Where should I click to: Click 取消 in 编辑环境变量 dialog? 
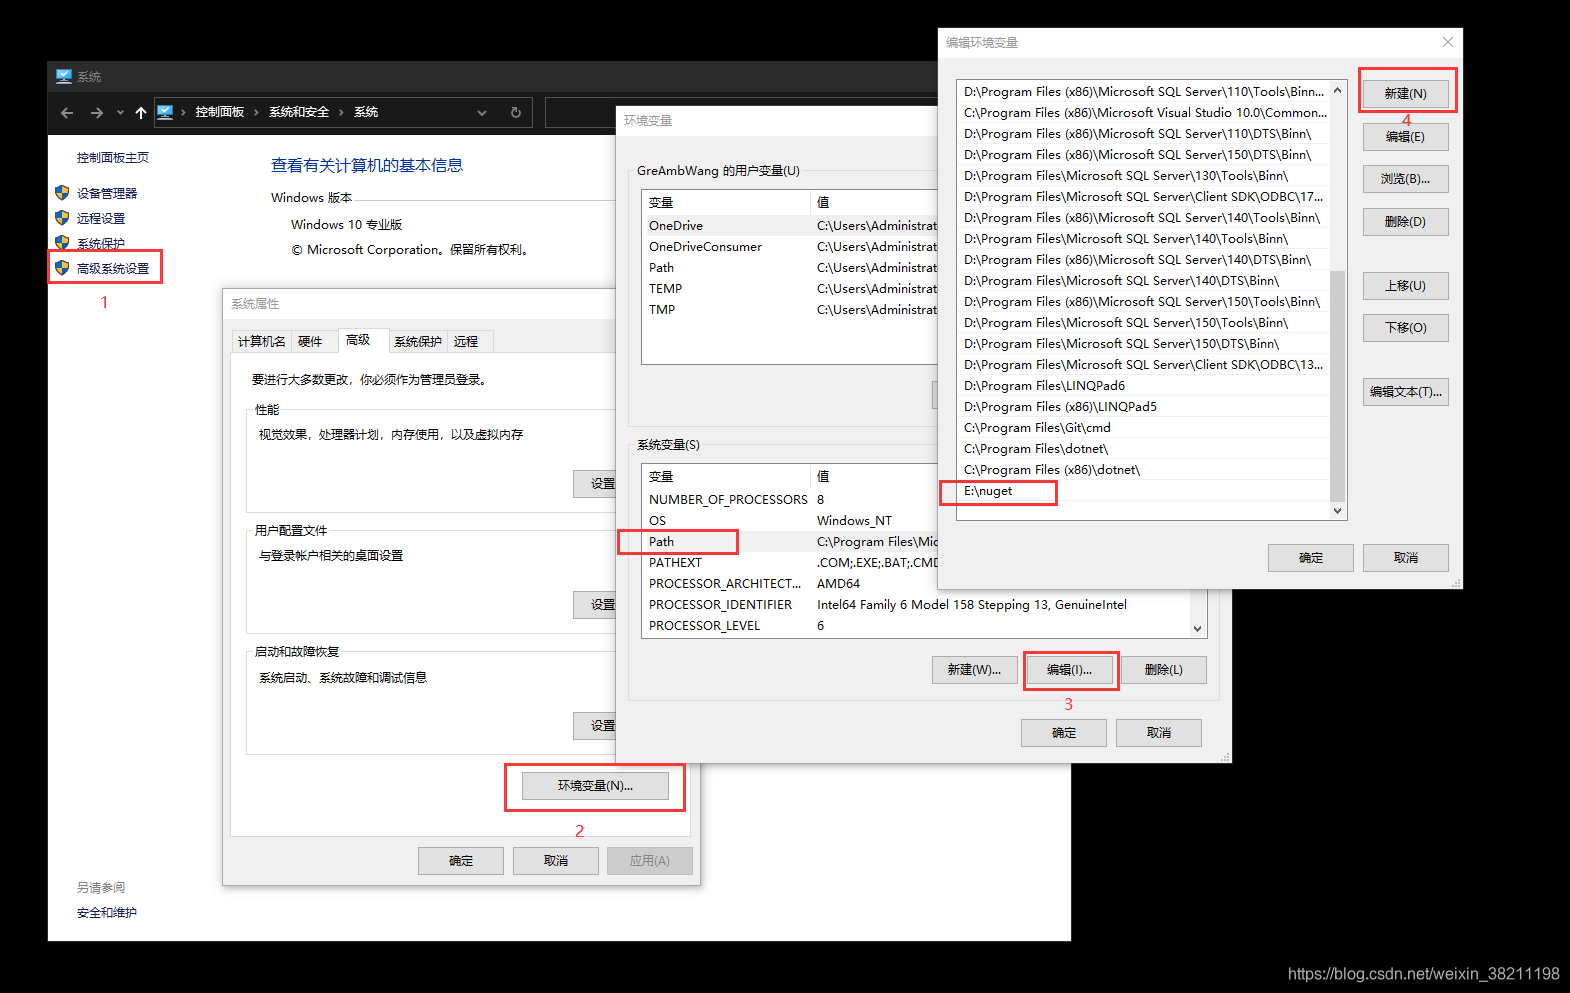[x=1406, y=558]
